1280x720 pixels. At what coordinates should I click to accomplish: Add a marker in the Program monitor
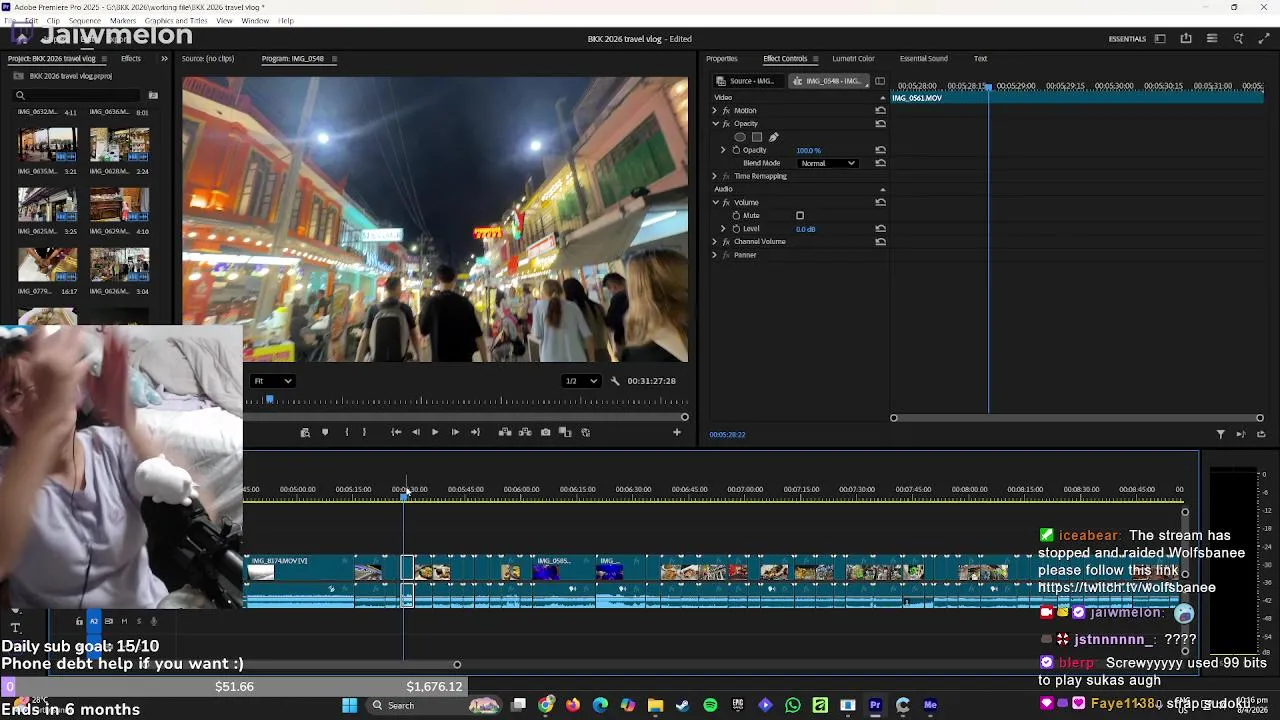(x=325, y=432)
